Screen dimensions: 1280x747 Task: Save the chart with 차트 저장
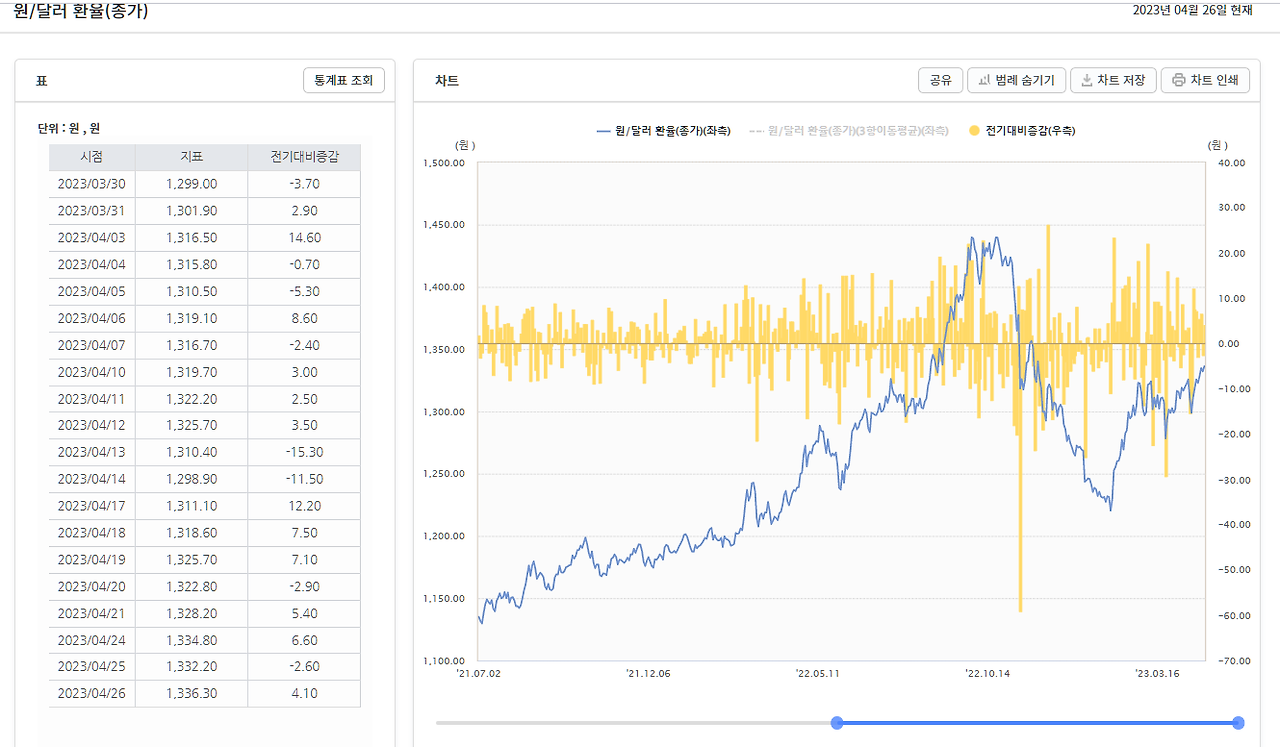click(1113, 80)
